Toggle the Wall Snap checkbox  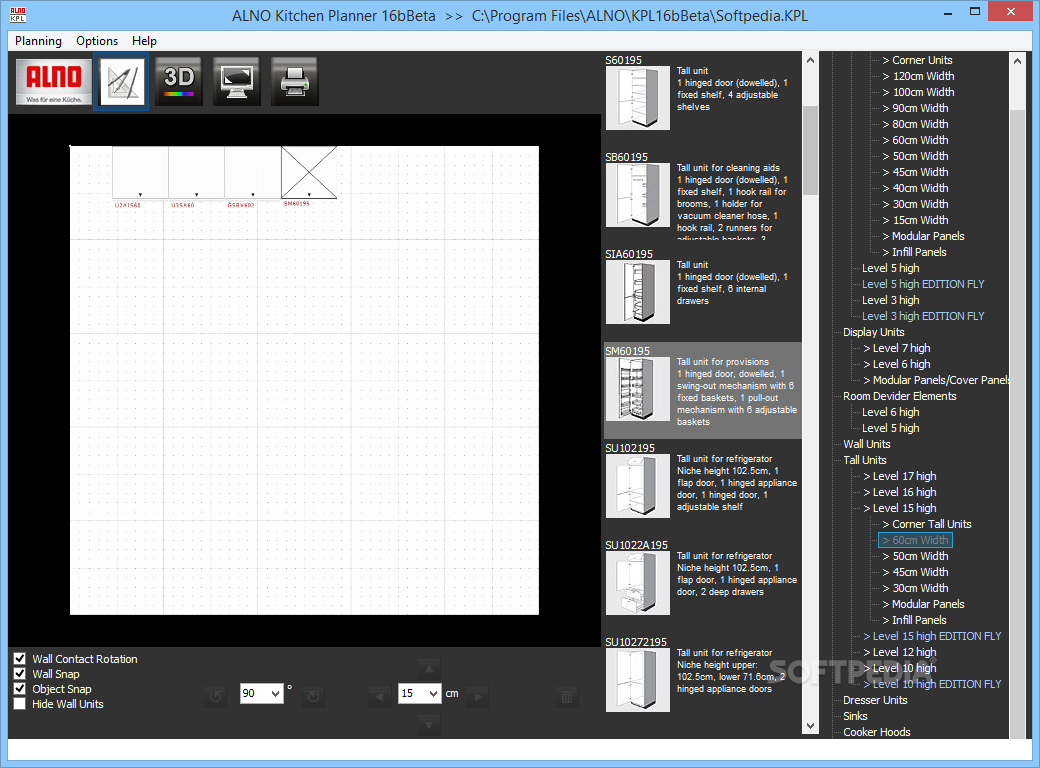(20, 674)
